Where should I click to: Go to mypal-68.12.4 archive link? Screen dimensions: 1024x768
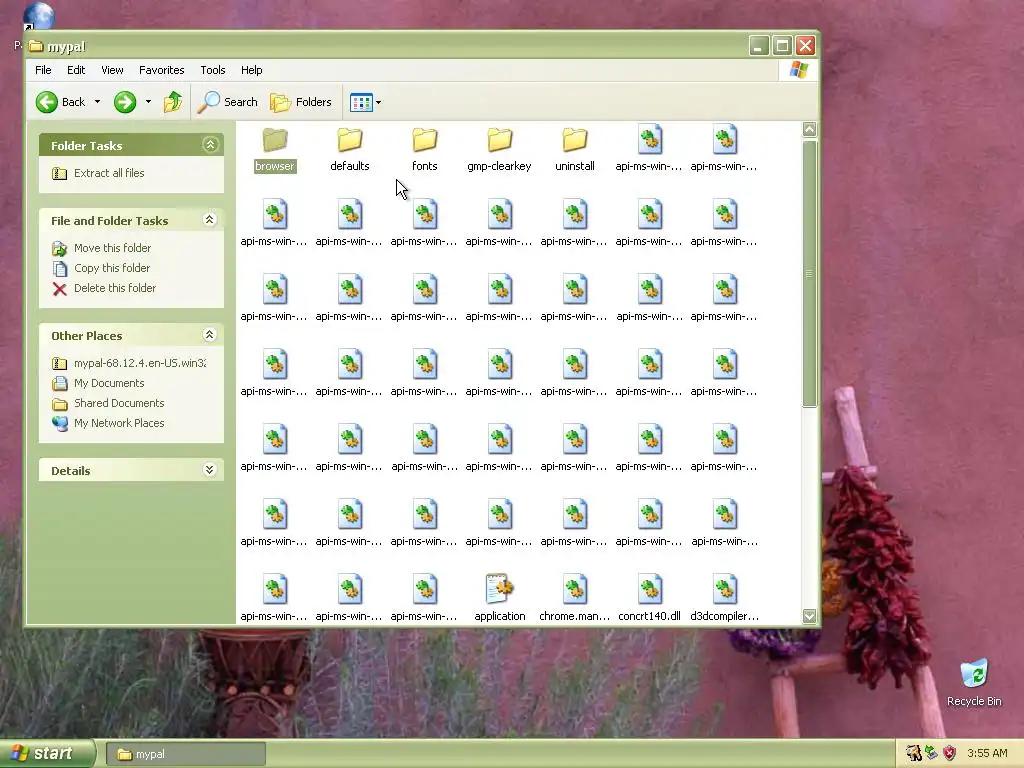click(x=140, y=363)
